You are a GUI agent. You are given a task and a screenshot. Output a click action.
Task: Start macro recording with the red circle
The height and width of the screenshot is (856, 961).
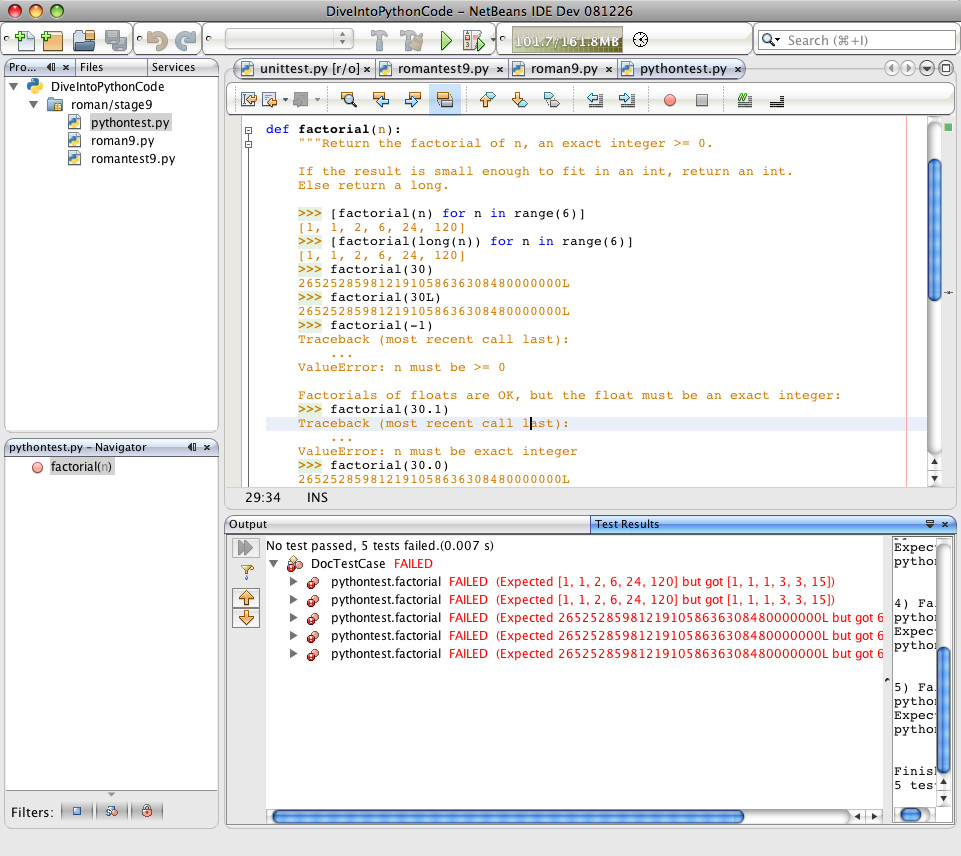[x=670, y=100]
